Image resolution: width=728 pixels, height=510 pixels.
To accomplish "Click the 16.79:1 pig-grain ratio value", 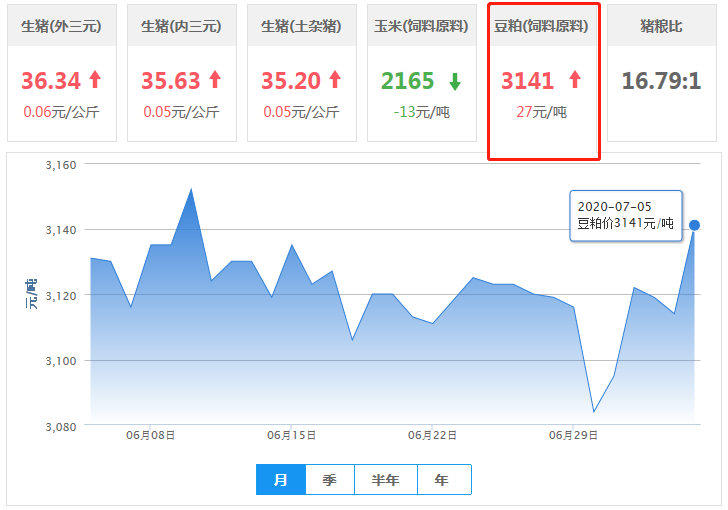I will click(x=661, y=80).
